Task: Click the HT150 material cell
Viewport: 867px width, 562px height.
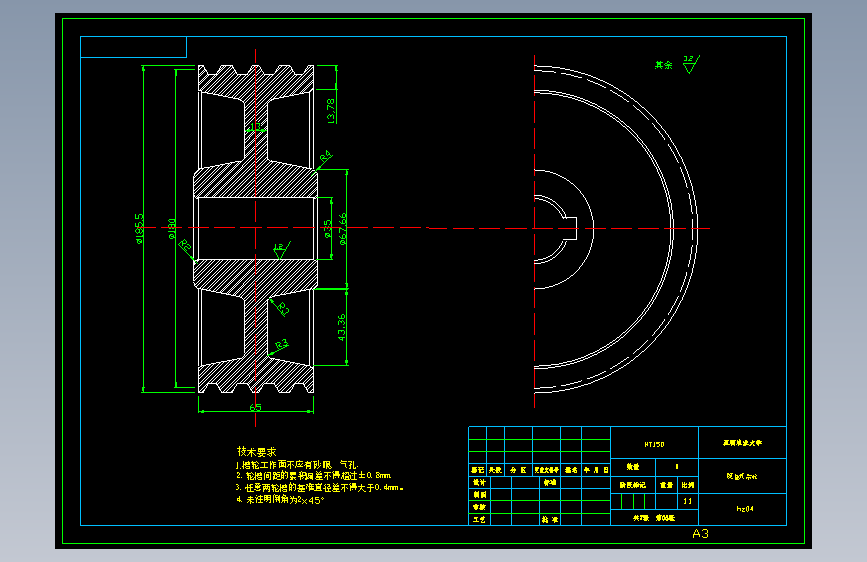Action: coord(654,444)
